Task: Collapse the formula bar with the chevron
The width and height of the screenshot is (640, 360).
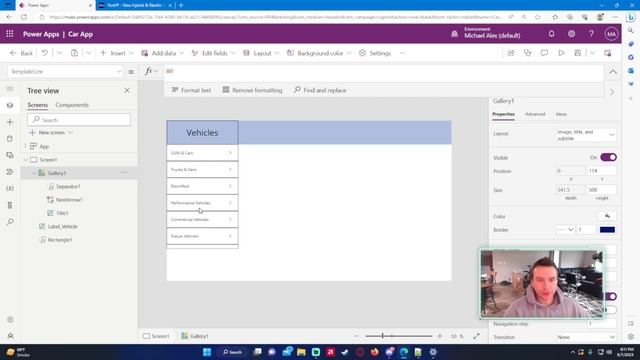Action: pyautogui.click(x=613, y=72)
